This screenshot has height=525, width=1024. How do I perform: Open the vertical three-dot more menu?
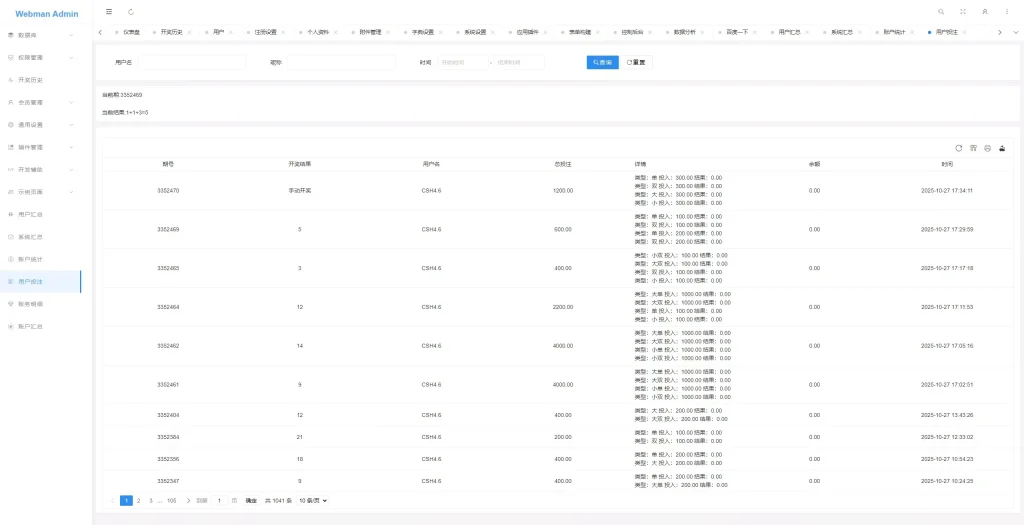1006,12
